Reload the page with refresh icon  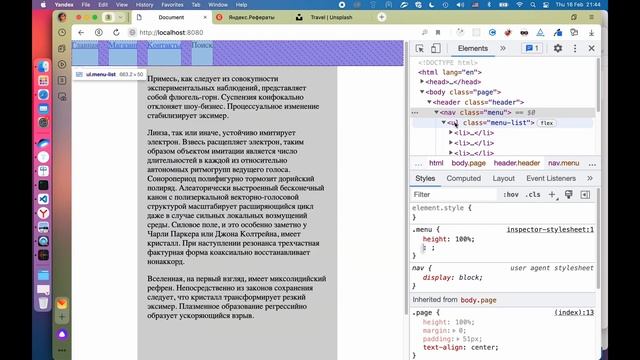click(x=116, y=33)
